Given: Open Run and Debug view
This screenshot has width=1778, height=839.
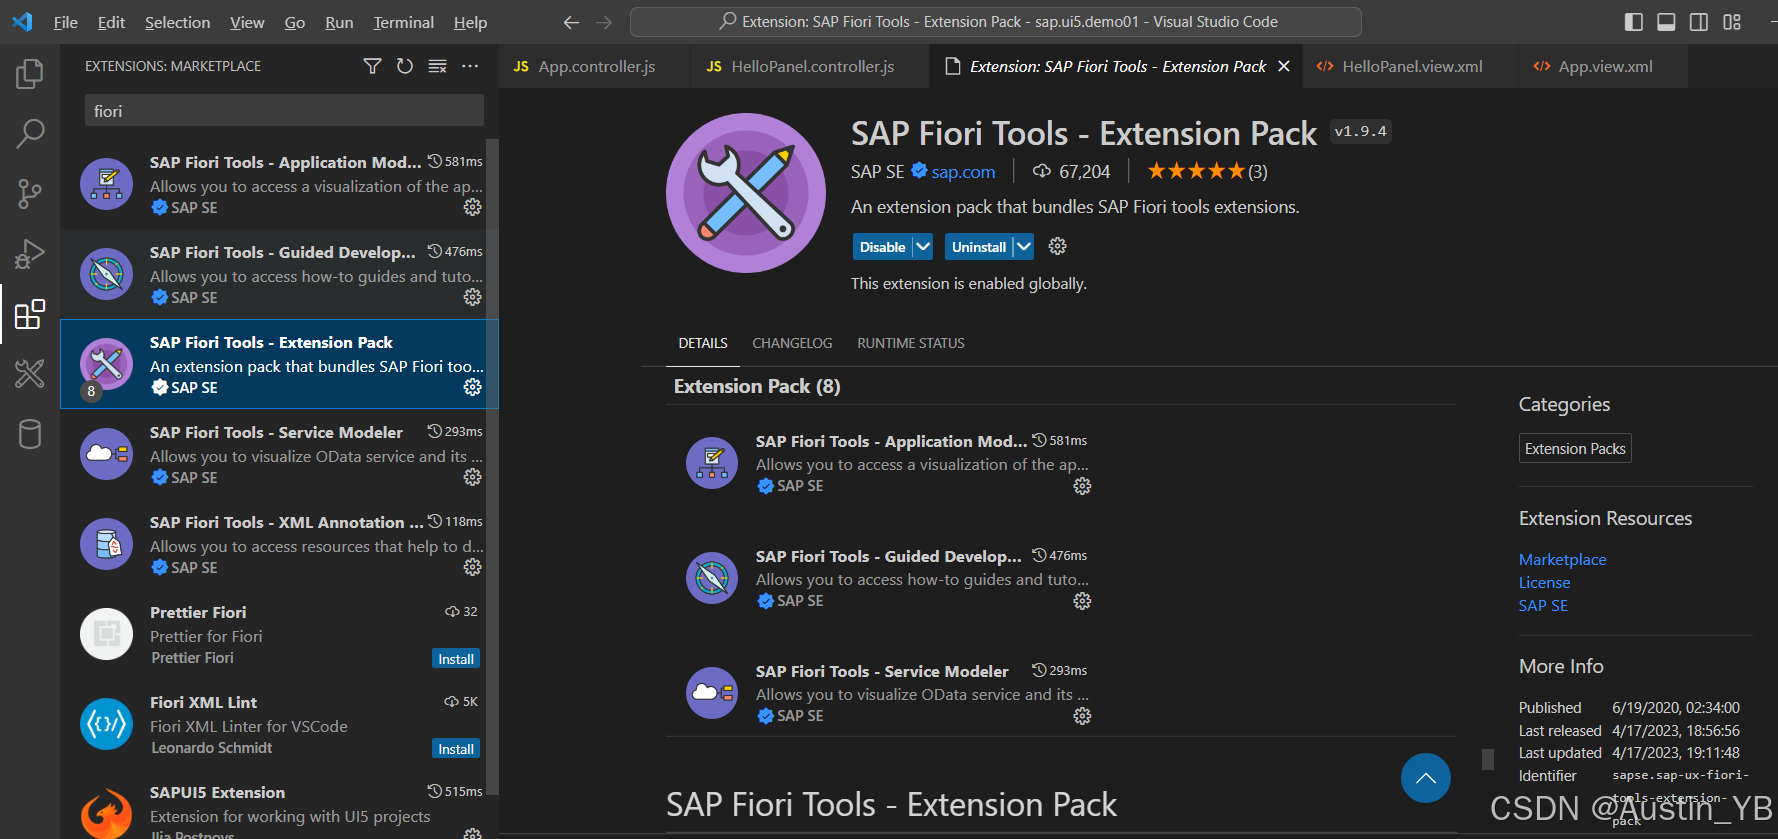Looking at the screenshot, I should (x=30, y=254).
